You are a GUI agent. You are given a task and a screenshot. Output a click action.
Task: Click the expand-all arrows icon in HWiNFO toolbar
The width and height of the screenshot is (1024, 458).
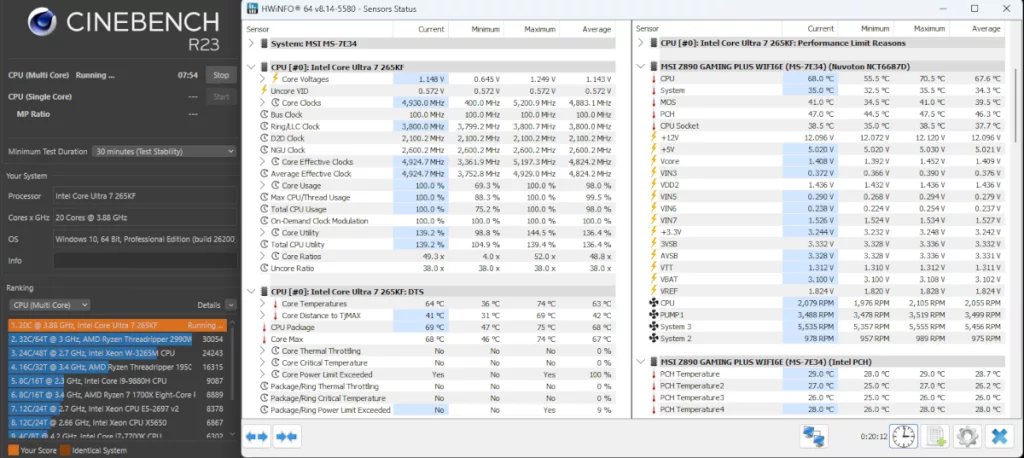coord(257,437)
